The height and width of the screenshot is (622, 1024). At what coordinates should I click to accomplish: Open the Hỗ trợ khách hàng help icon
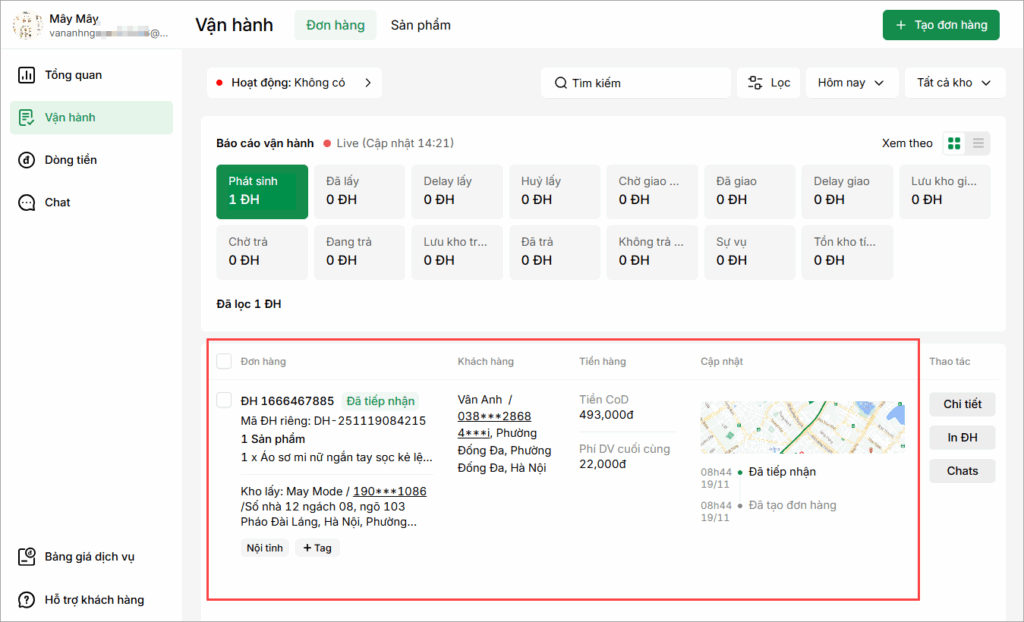[x=27, y=600]
